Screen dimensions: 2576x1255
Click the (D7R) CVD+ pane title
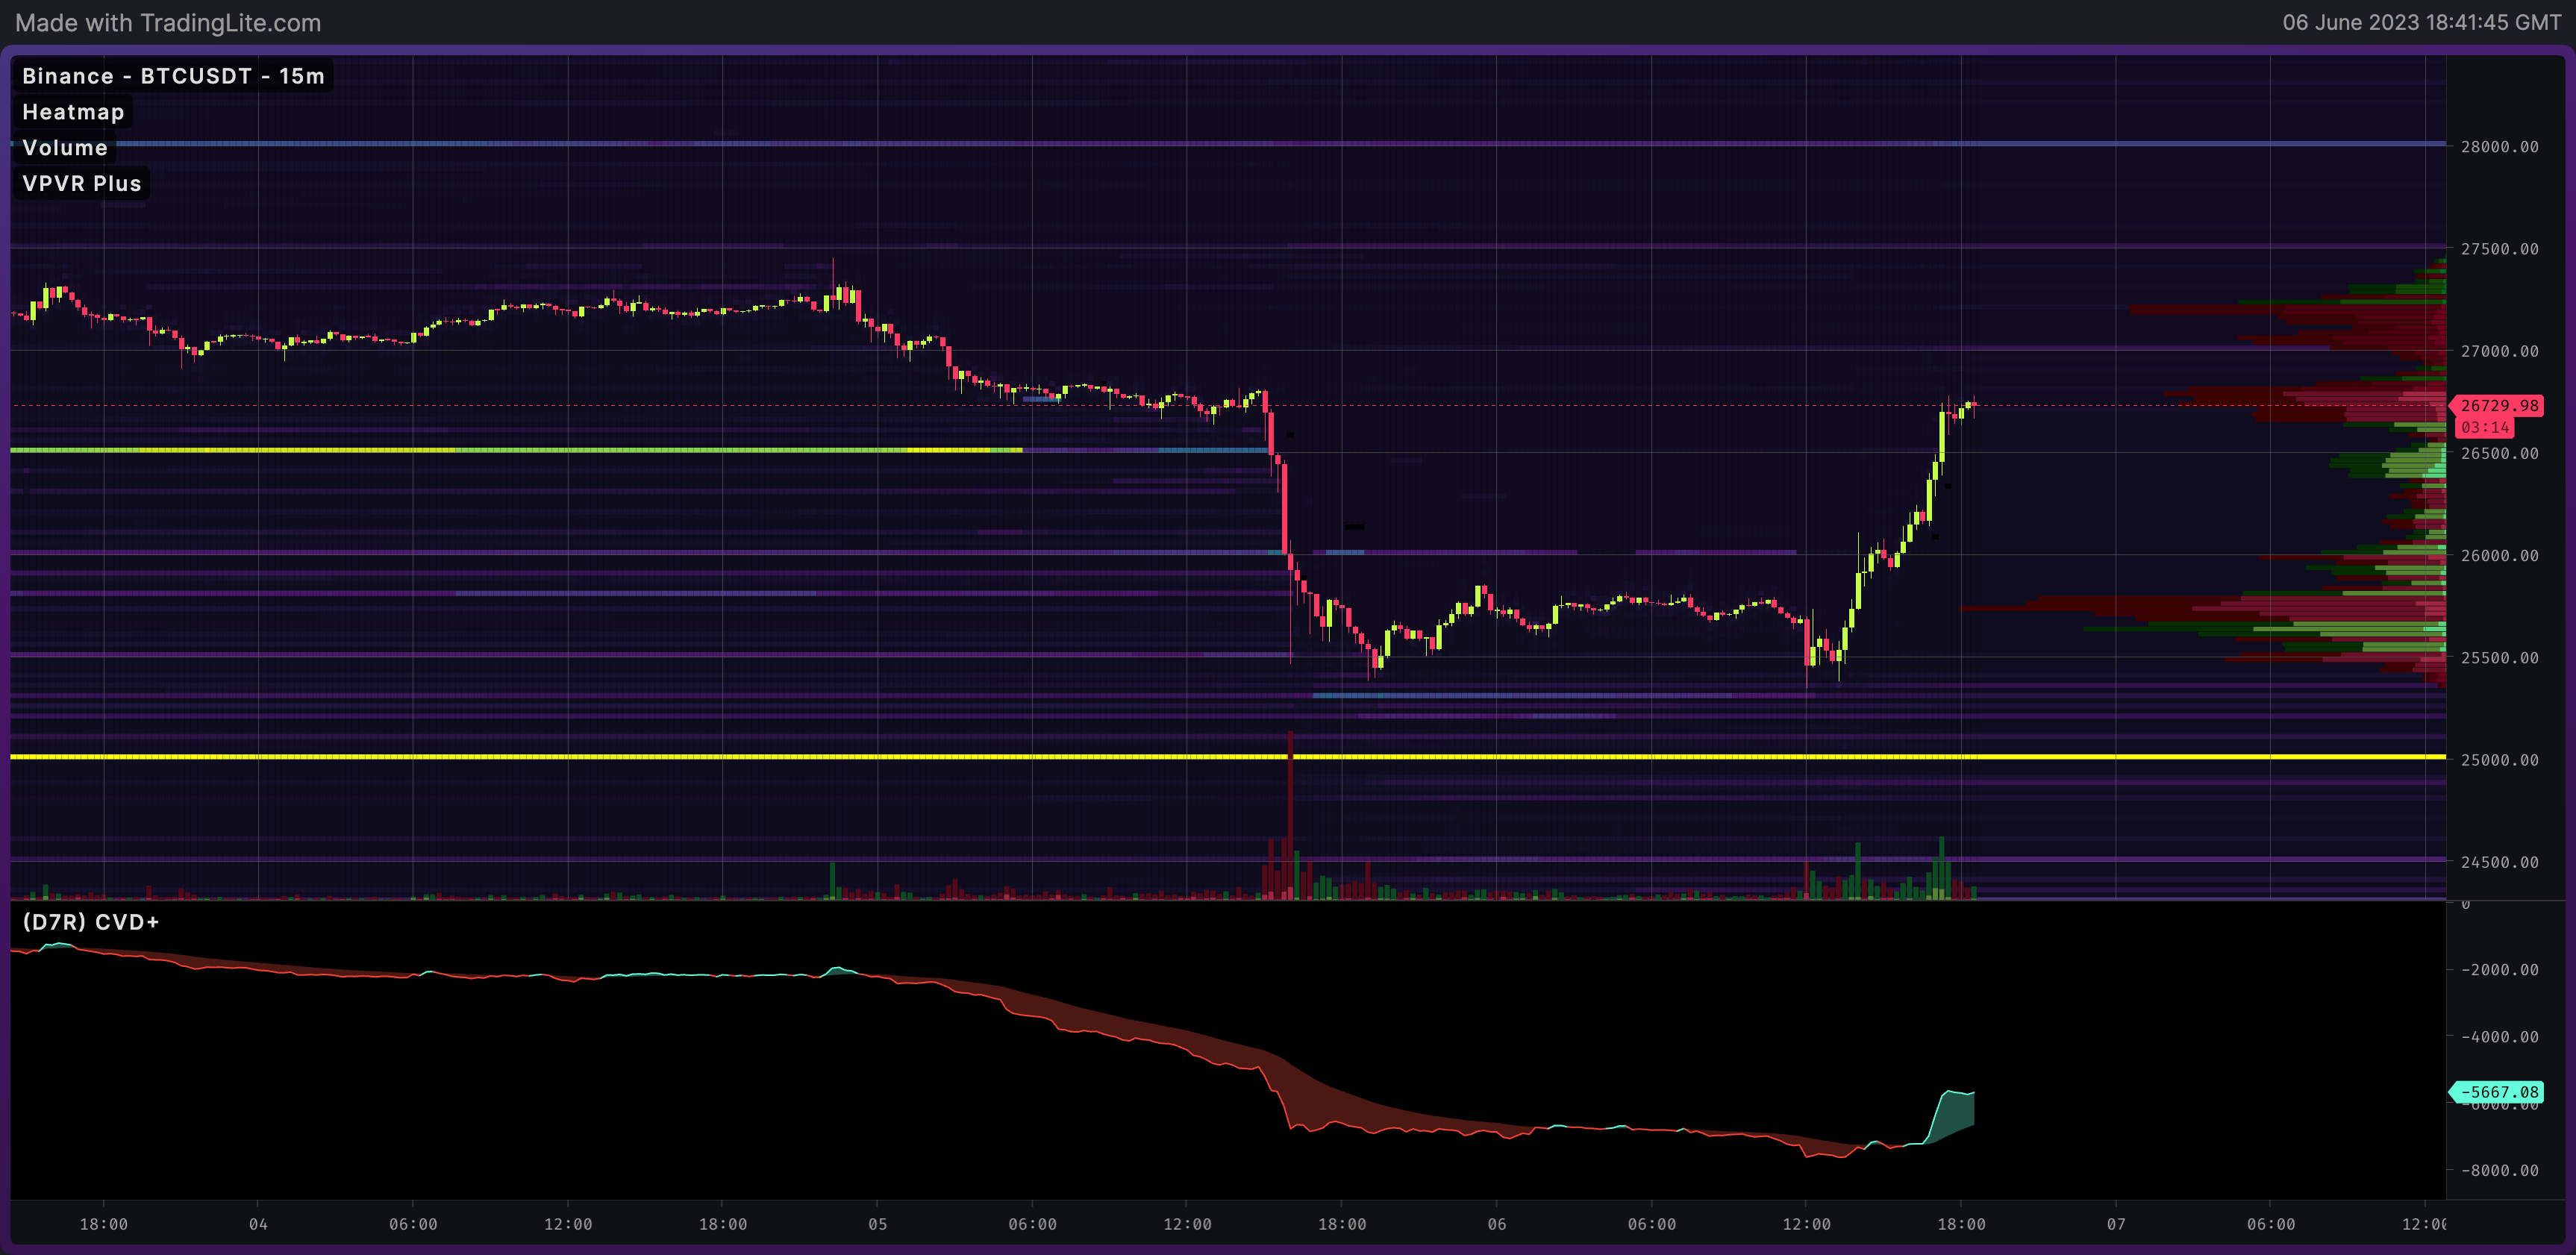pyautogui.click(x=91, y=922)
